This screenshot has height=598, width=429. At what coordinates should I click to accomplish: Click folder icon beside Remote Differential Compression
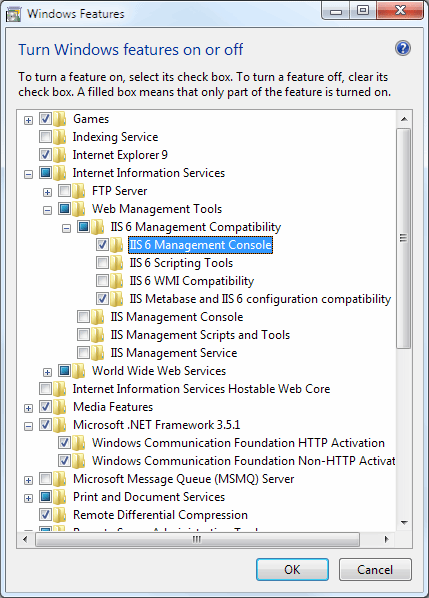point(59,515)
